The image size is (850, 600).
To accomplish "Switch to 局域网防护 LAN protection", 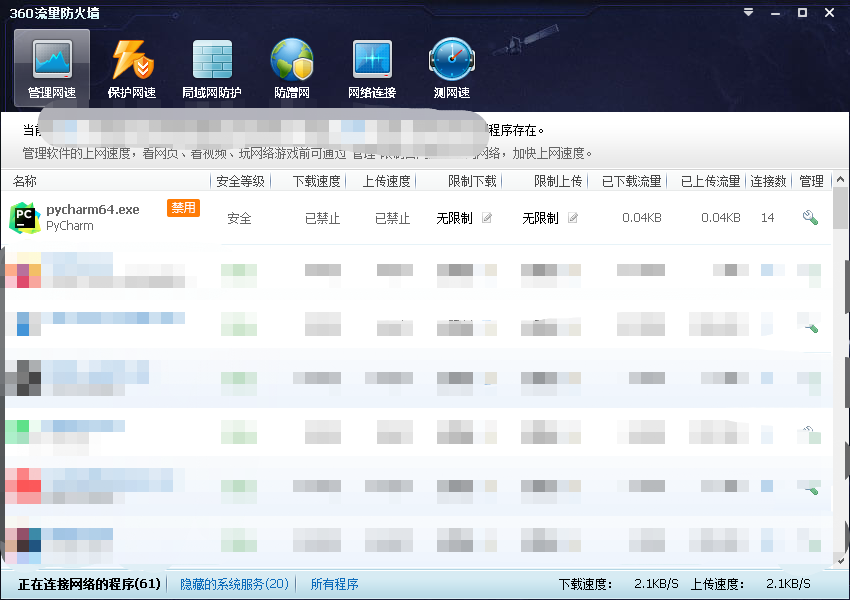I will point(211,68).
